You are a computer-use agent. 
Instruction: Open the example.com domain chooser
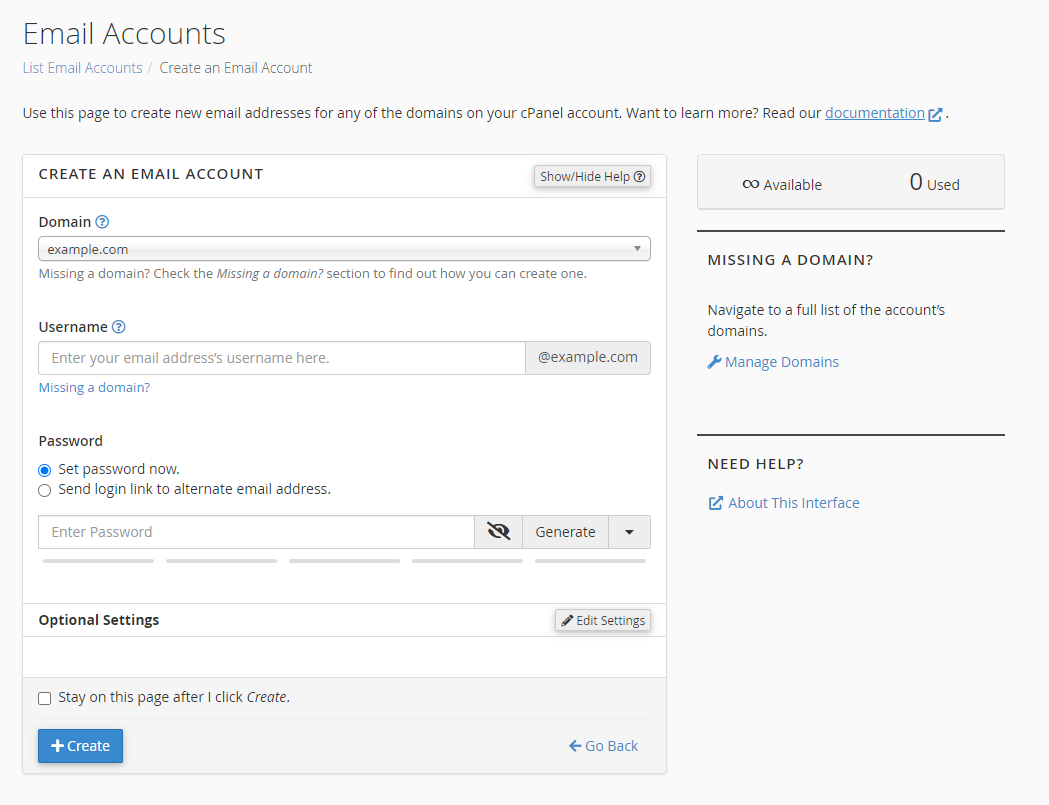[x=344, y=248]
